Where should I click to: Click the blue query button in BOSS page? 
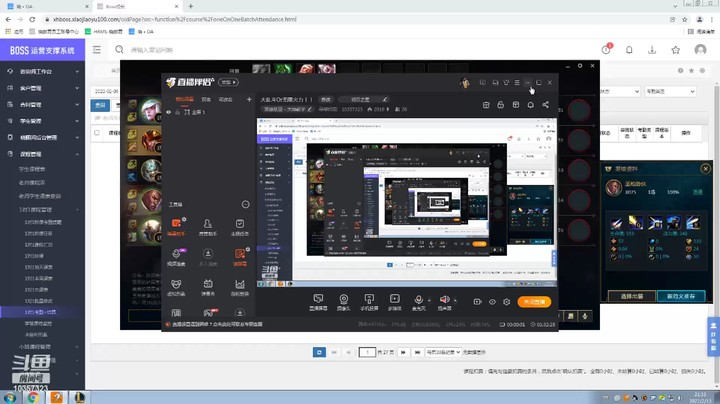coord(100,105)
